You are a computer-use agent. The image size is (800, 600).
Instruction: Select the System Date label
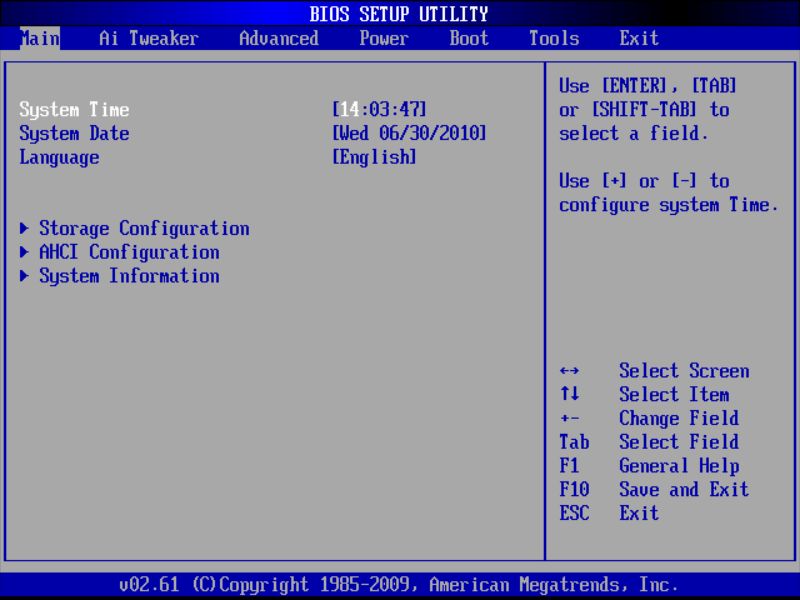click(x=74, y=134)
